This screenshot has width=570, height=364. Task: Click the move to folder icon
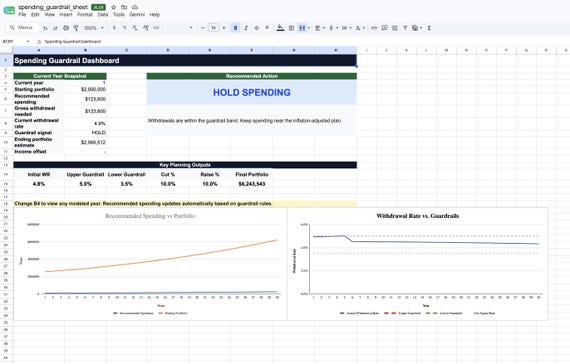coord(124,7)
